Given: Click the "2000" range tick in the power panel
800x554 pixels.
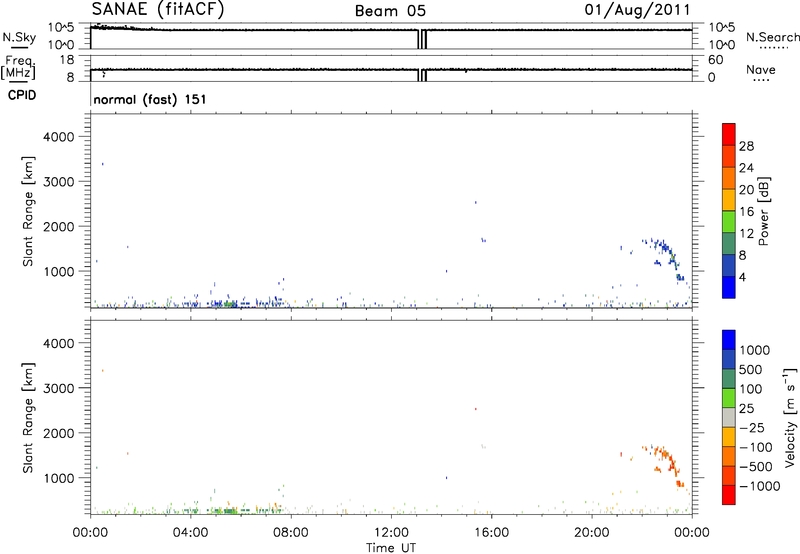Looking at the screenshot, I should (59, 226).
